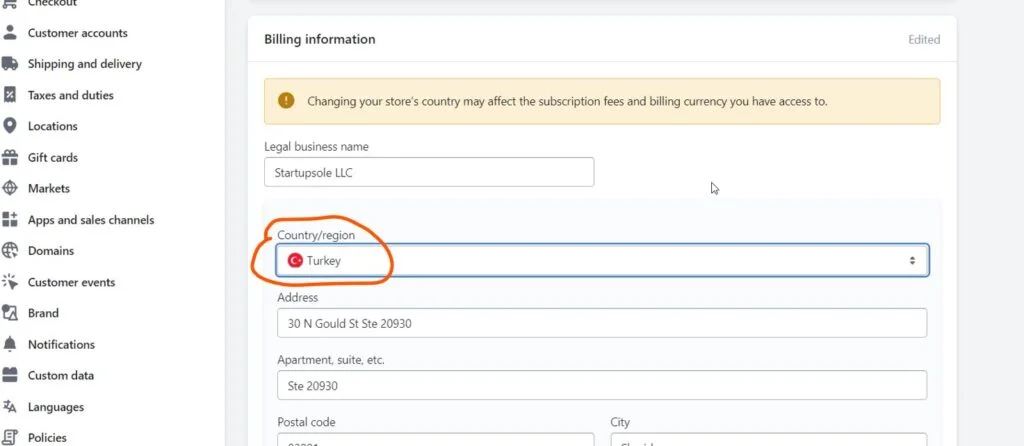Click the Apartment, suite field
The width and height of the screenshot is (1024, 446).
click(x=601, y=385)
